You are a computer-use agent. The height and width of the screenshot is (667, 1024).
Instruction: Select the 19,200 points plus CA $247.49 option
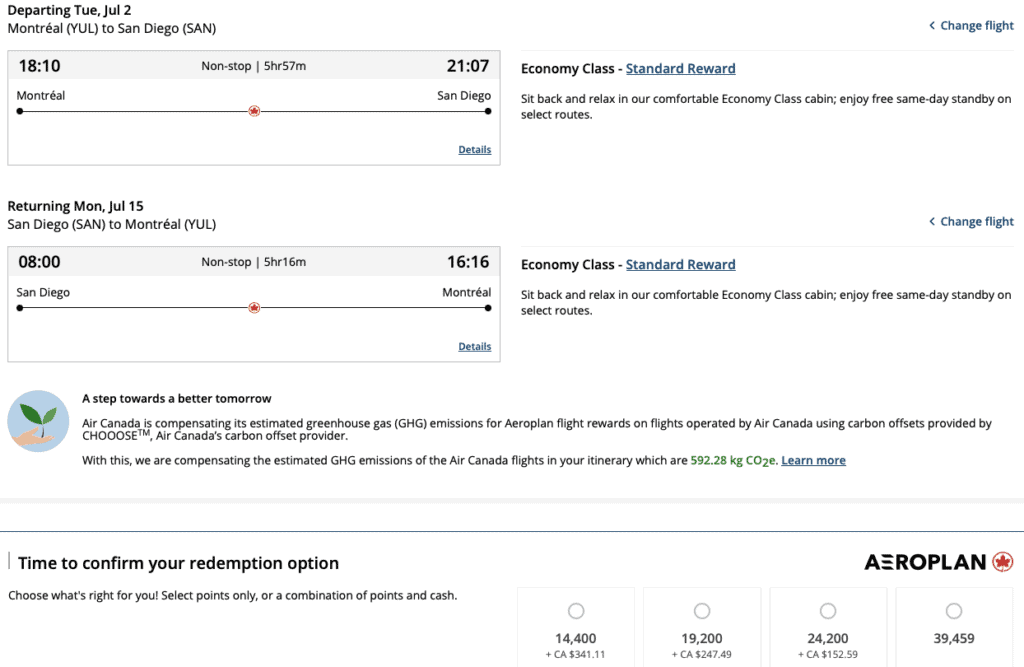(702, 611)
